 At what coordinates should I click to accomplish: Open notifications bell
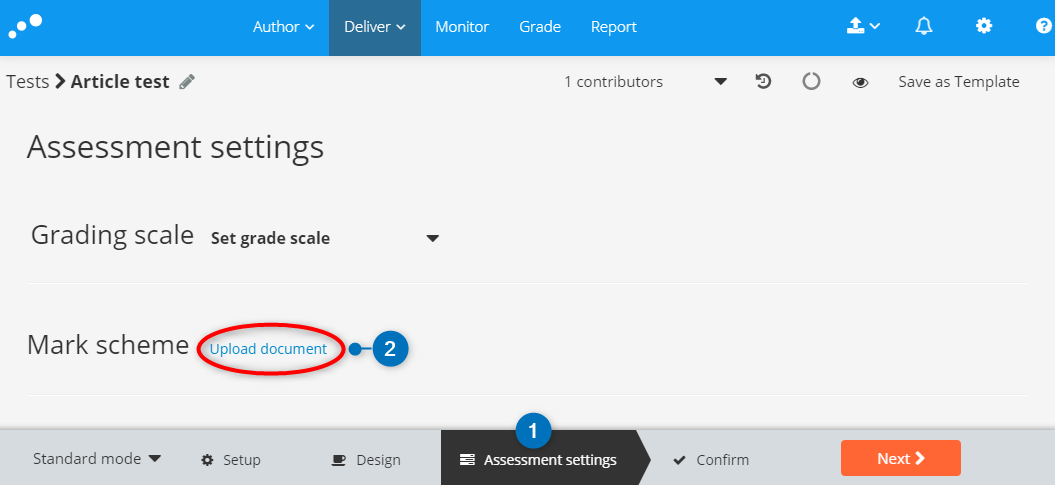924,27
